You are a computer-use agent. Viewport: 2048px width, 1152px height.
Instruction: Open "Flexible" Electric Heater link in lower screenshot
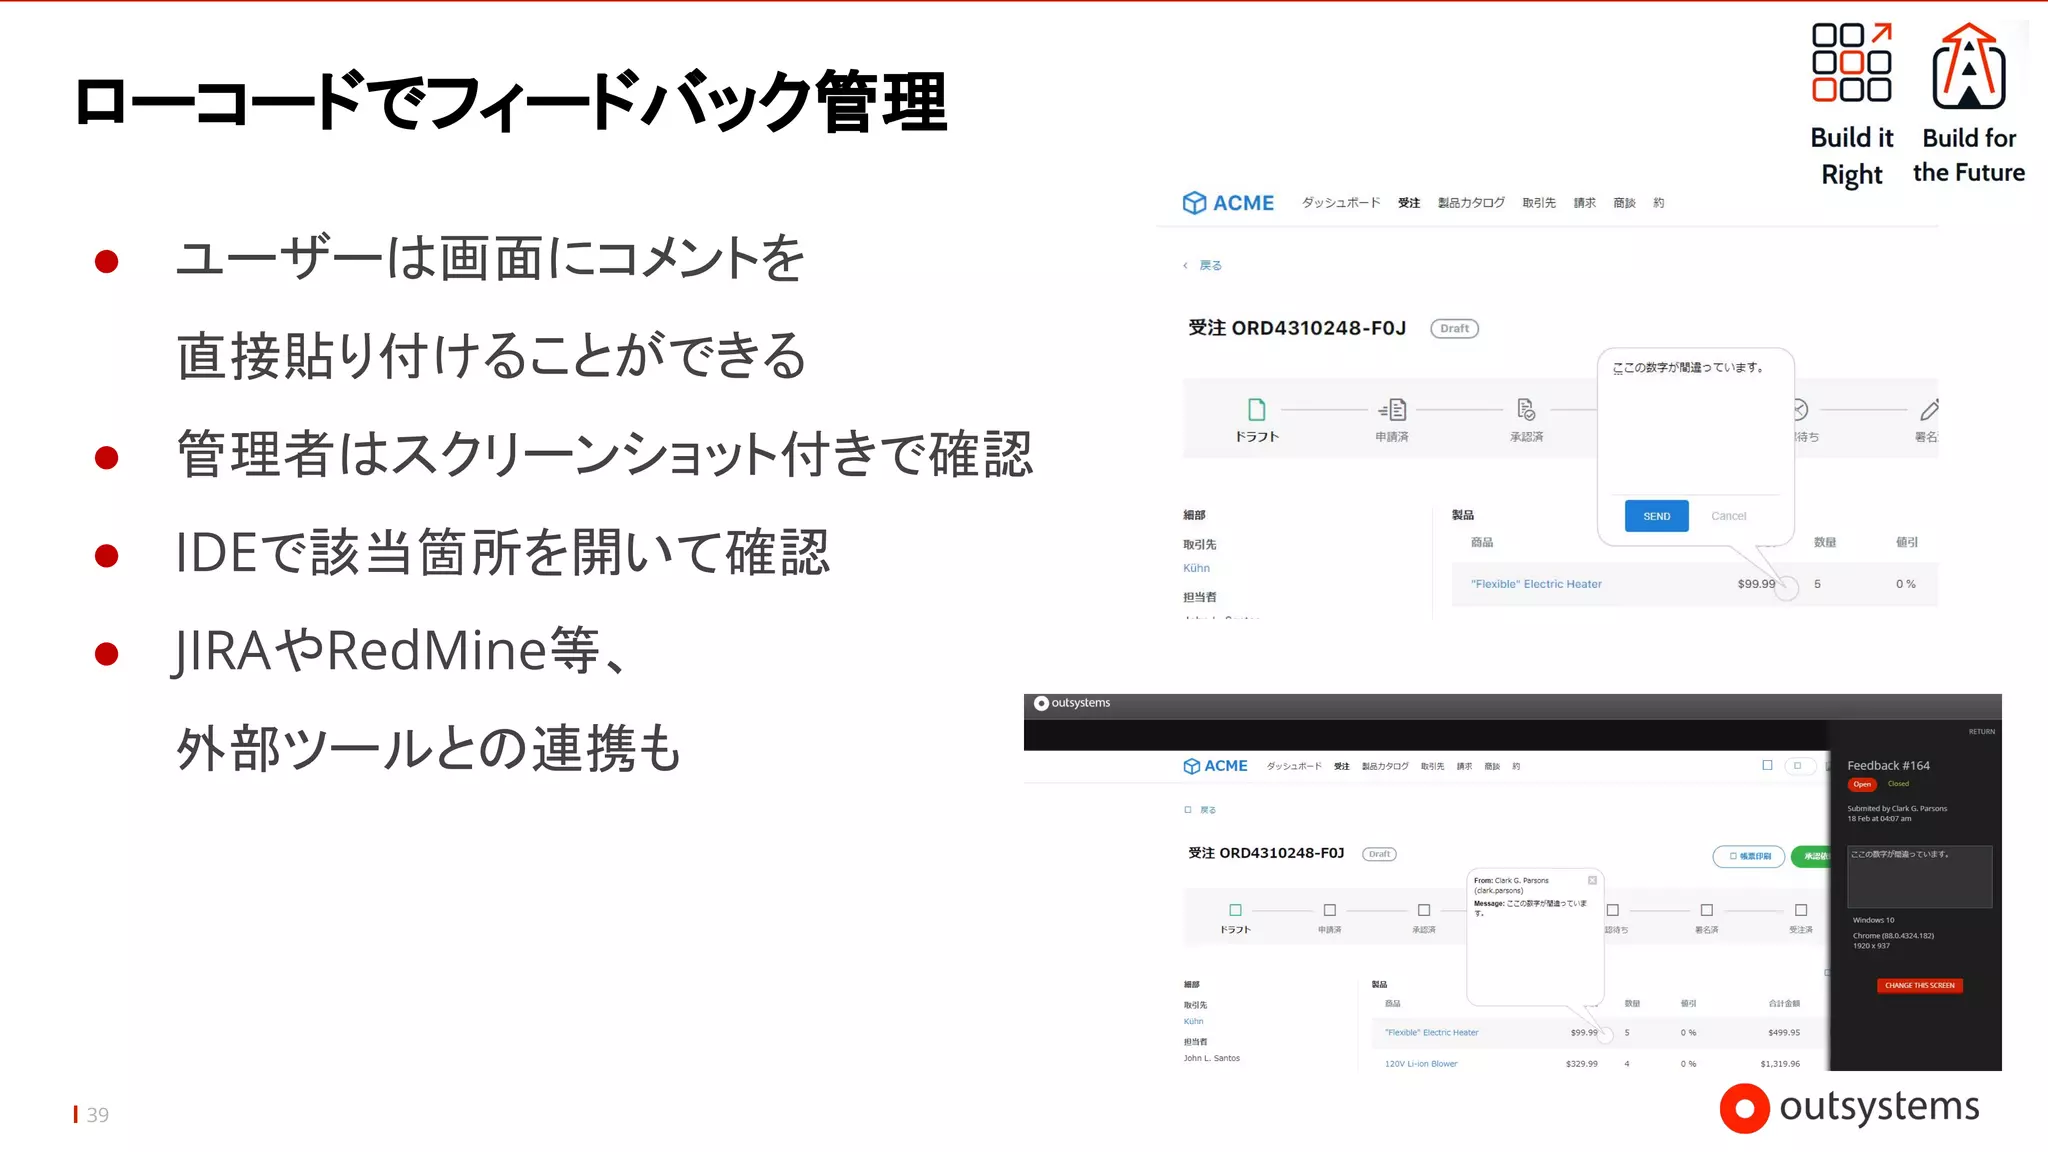point(1431,1032)
